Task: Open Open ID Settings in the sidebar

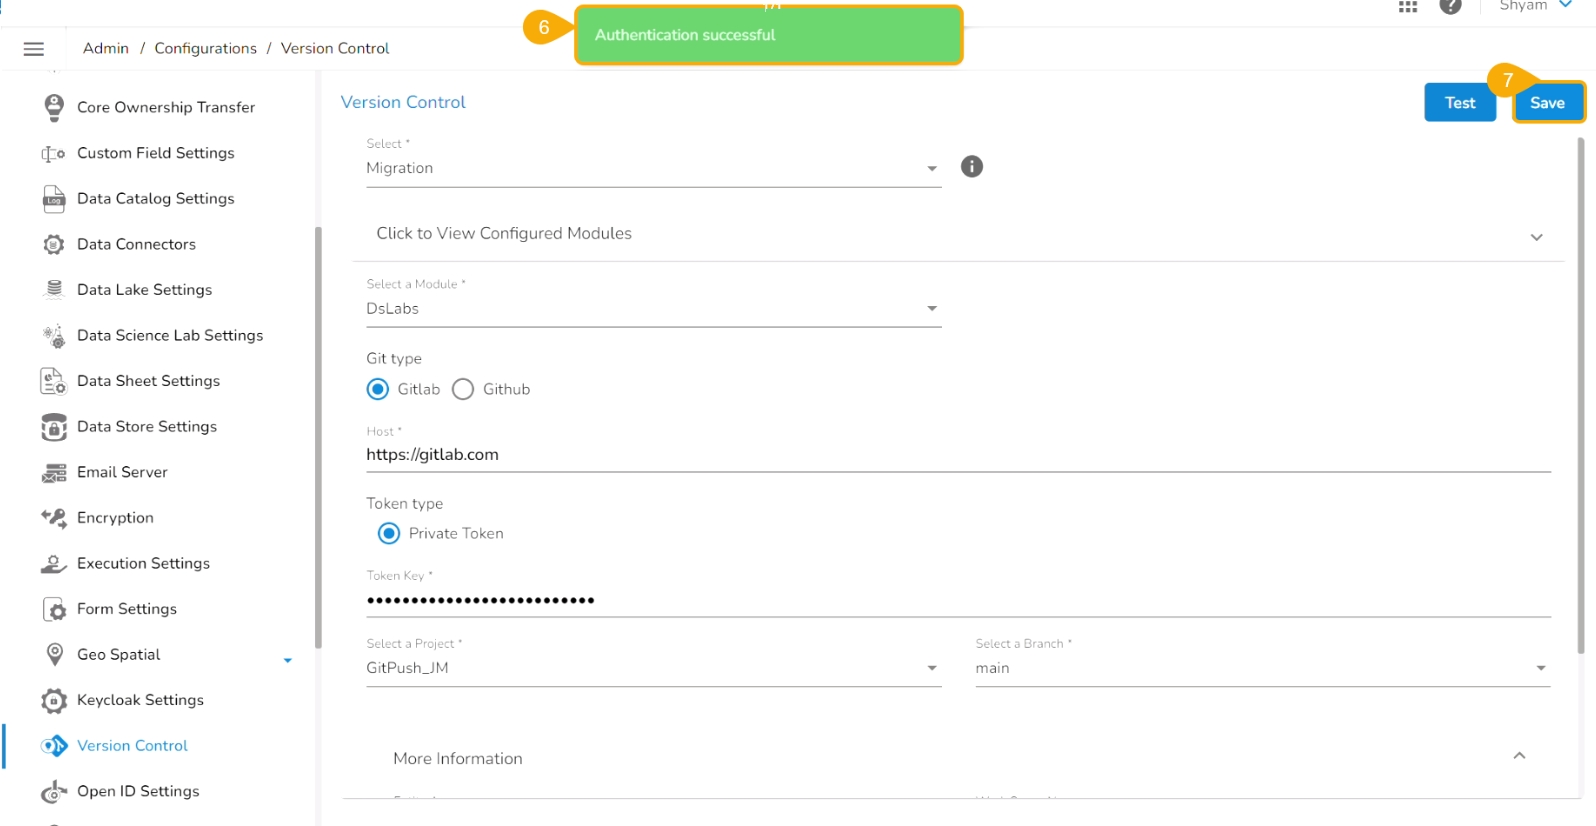Action: 138,792
